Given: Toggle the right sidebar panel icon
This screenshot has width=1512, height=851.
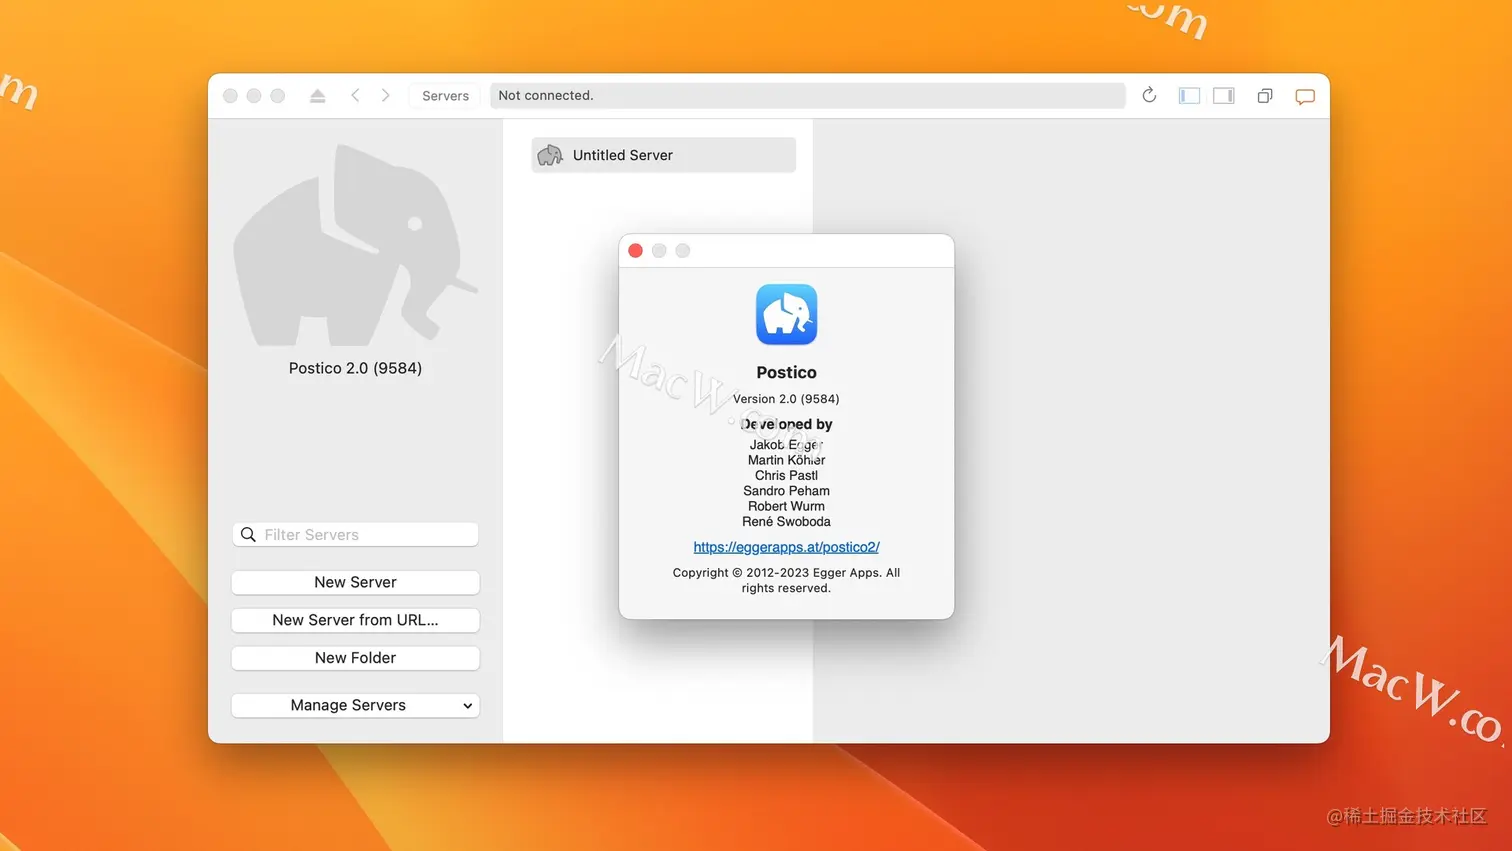Looking at the screenshot, I should pyautogui.click(x=1224, y=96).
